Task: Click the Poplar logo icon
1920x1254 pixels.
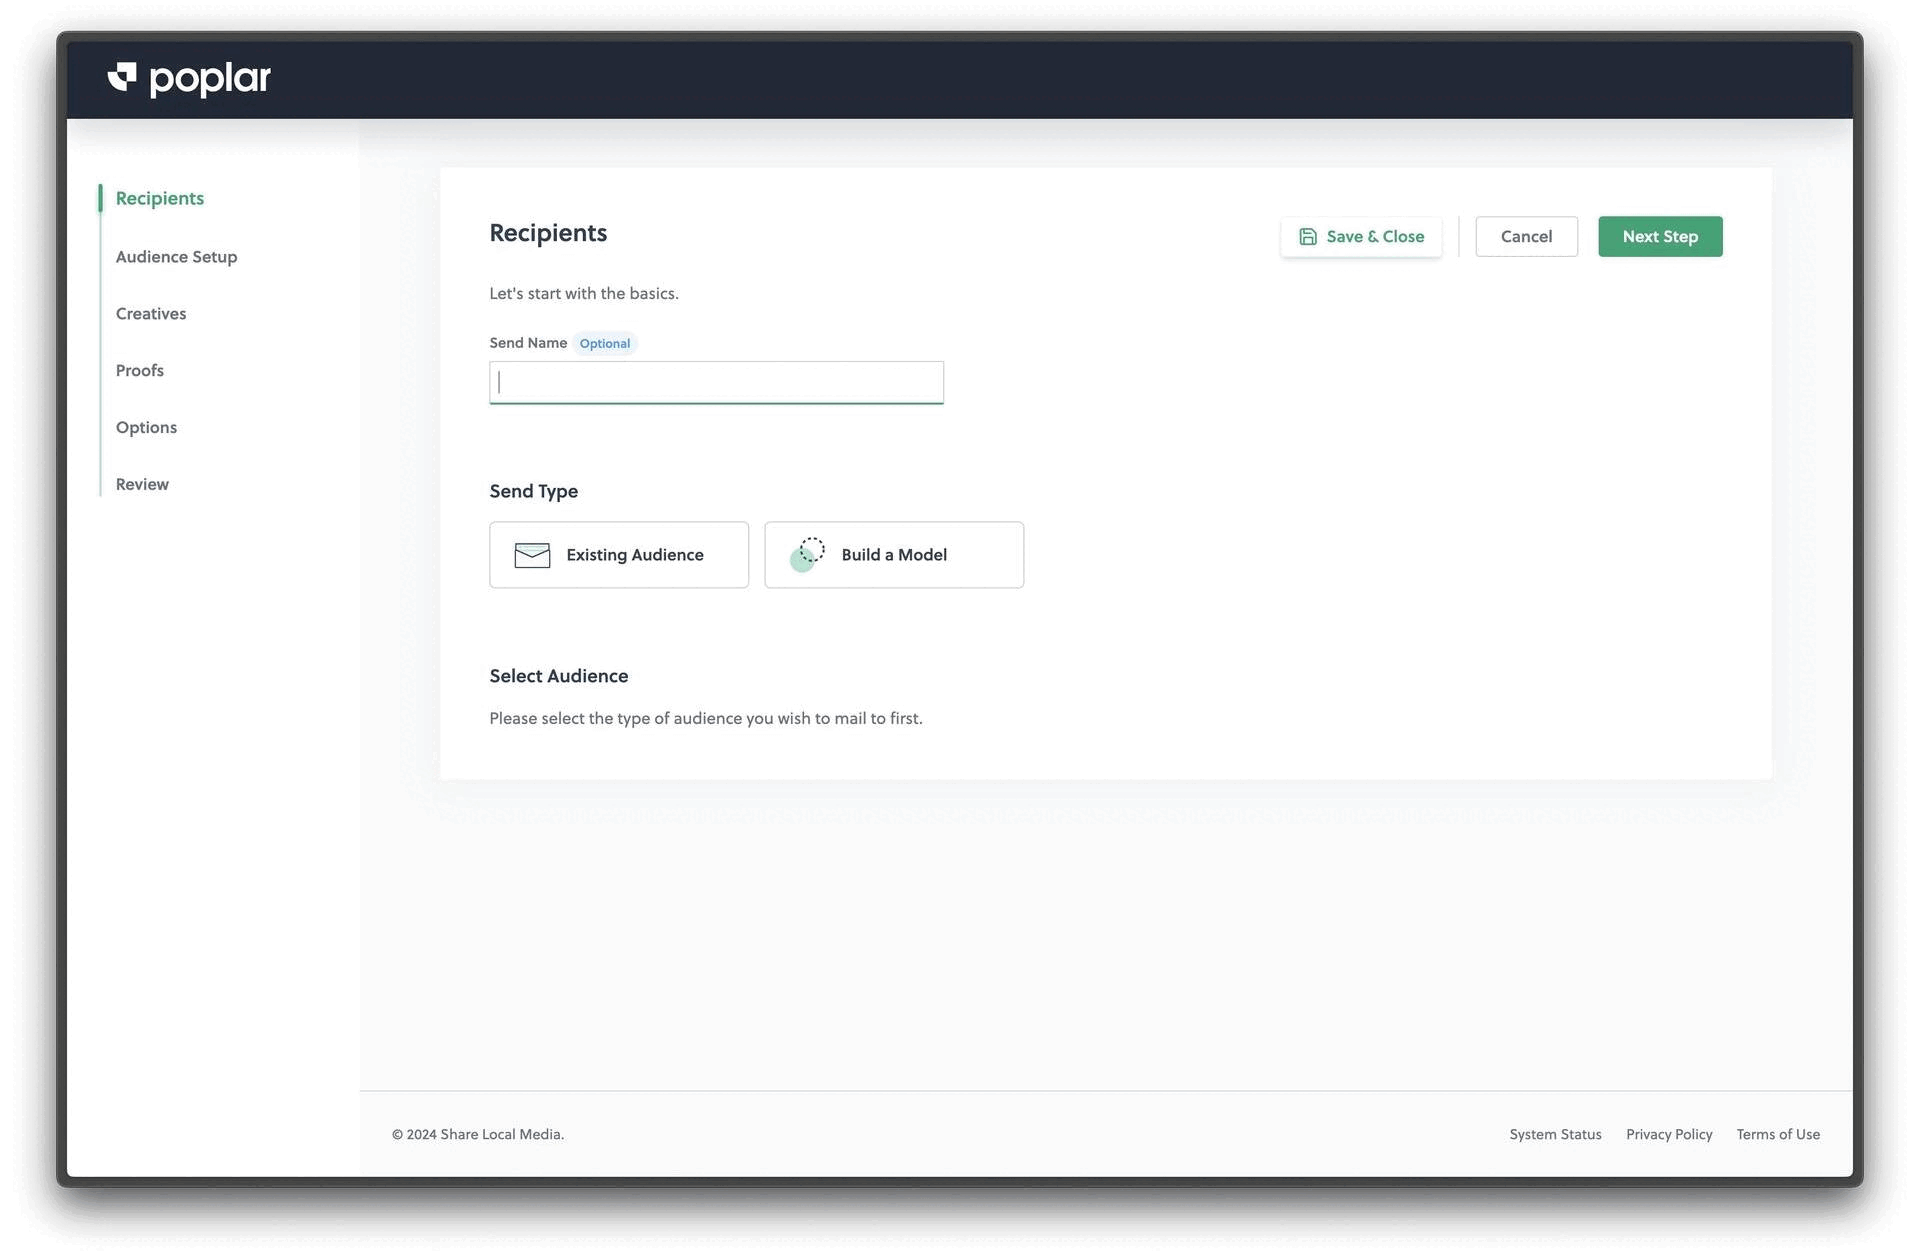Action: pyautogui.click(x=122, y=77)
